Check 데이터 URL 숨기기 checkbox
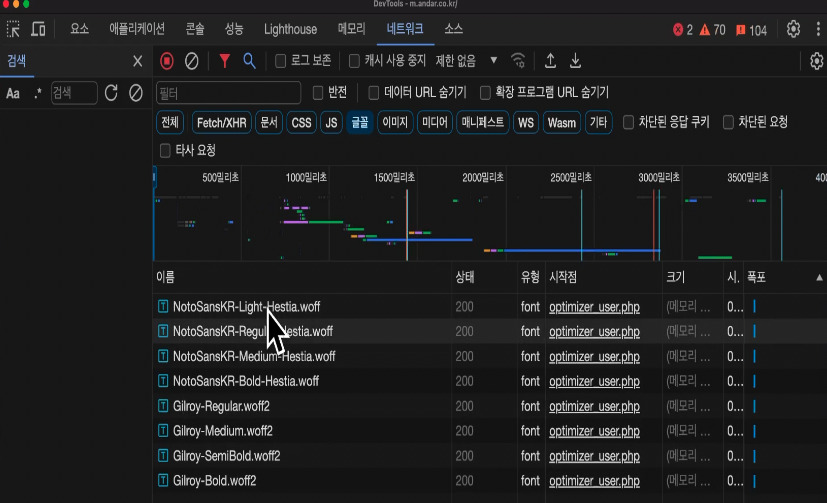This screenshot has width=827, height=503. (x=373, y=93)
